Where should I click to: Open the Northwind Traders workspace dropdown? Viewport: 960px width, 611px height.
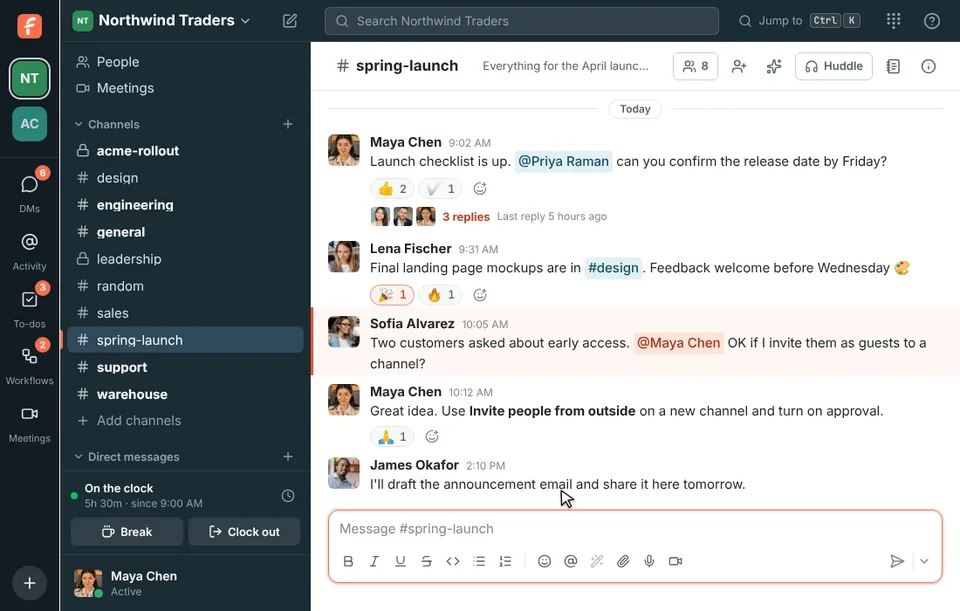(x=162, y=21)
